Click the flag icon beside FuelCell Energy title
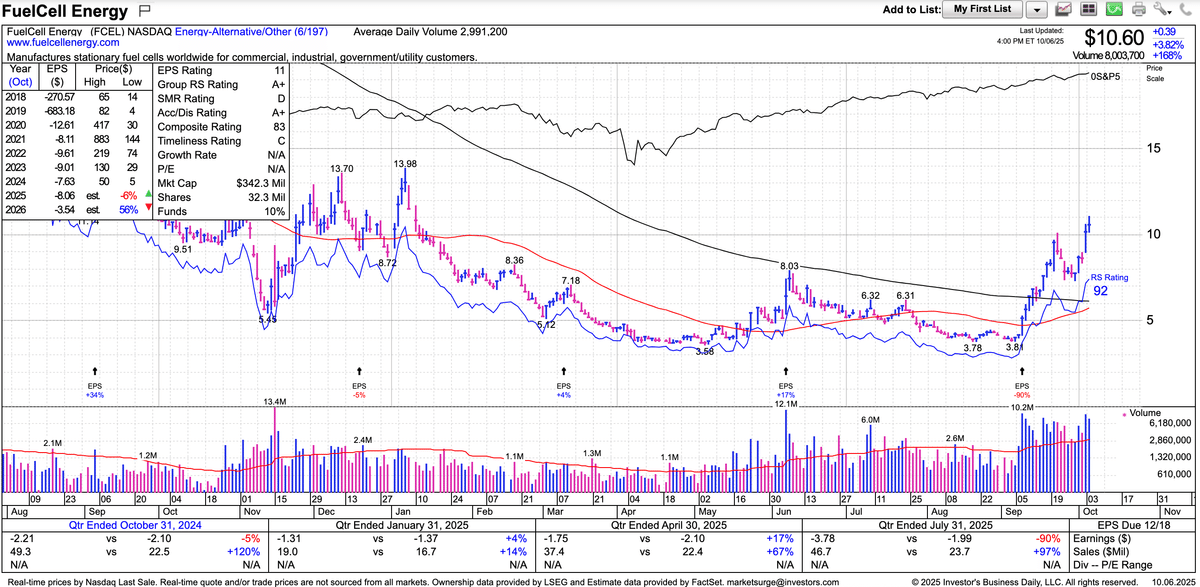This screenshot has width=1200, height=587. coord(145,12)
